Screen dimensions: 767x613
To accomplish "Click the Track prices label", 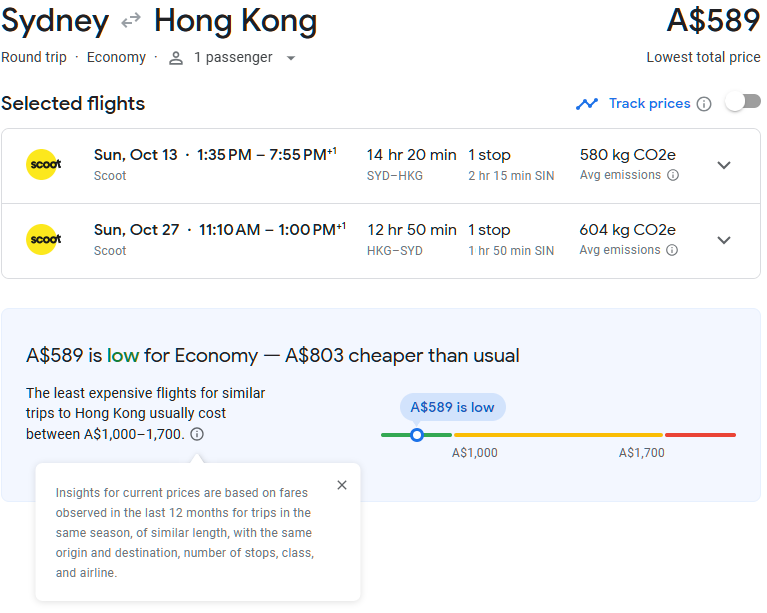I will tap(649, 104).
